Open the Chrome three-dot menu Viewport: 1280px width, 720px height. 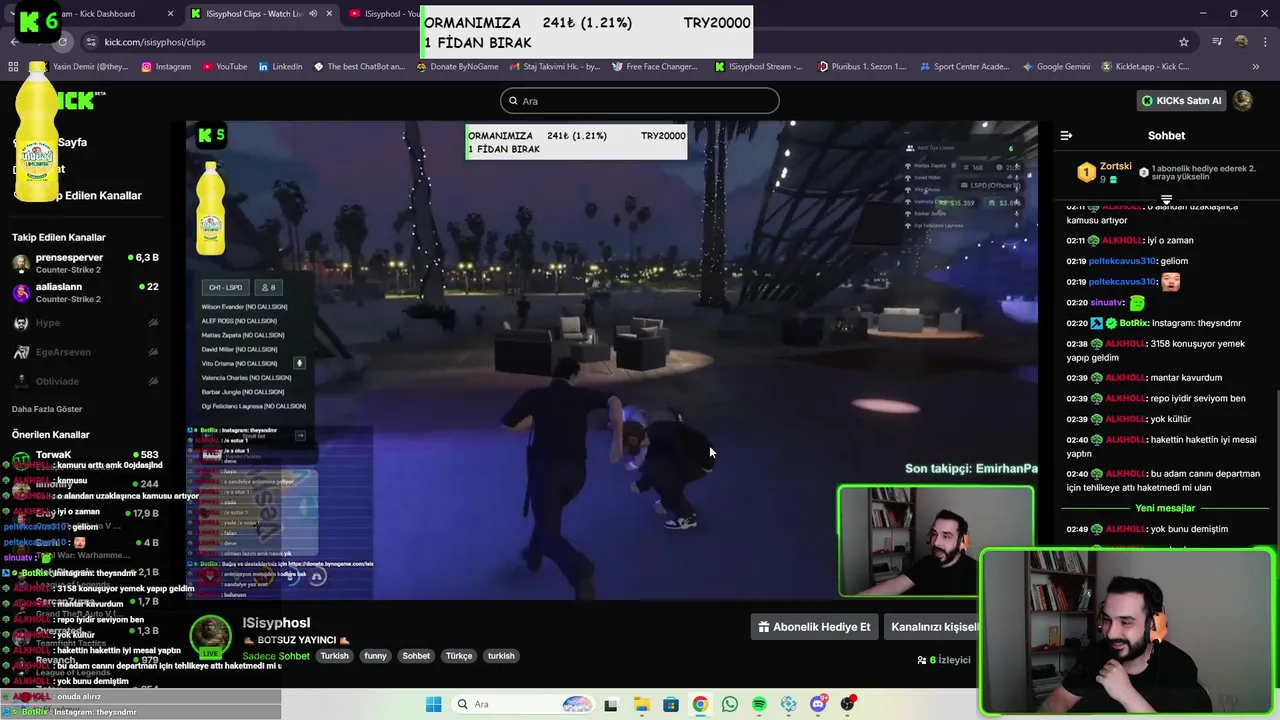[1265, 42]
